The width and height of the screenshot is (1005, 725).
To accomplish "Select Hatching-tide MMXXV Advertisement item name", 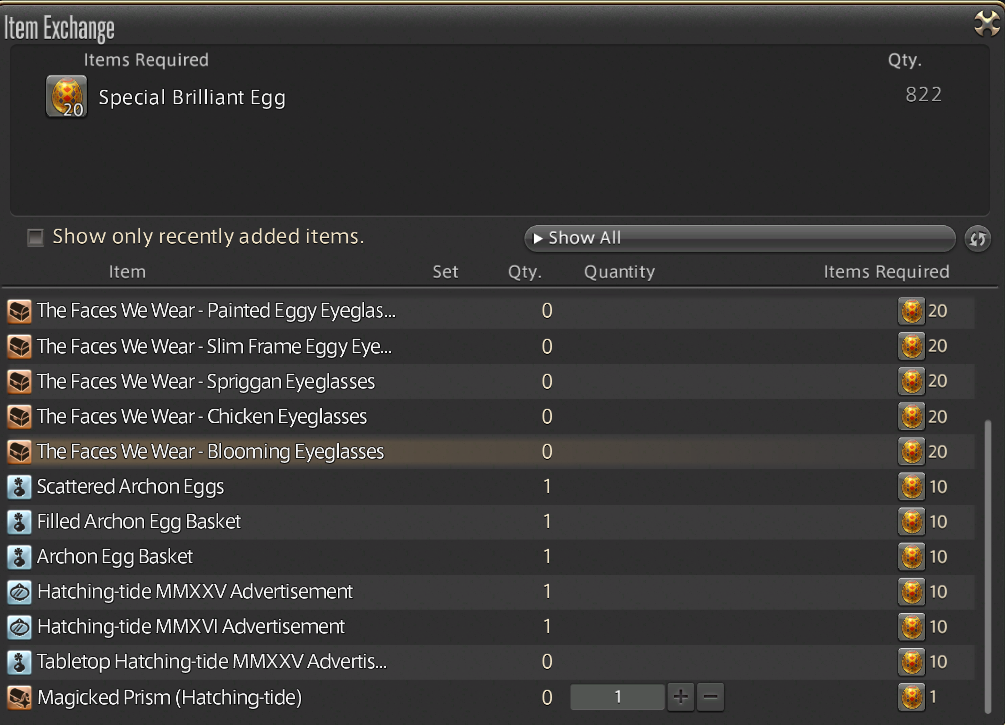I will point(195,592).
